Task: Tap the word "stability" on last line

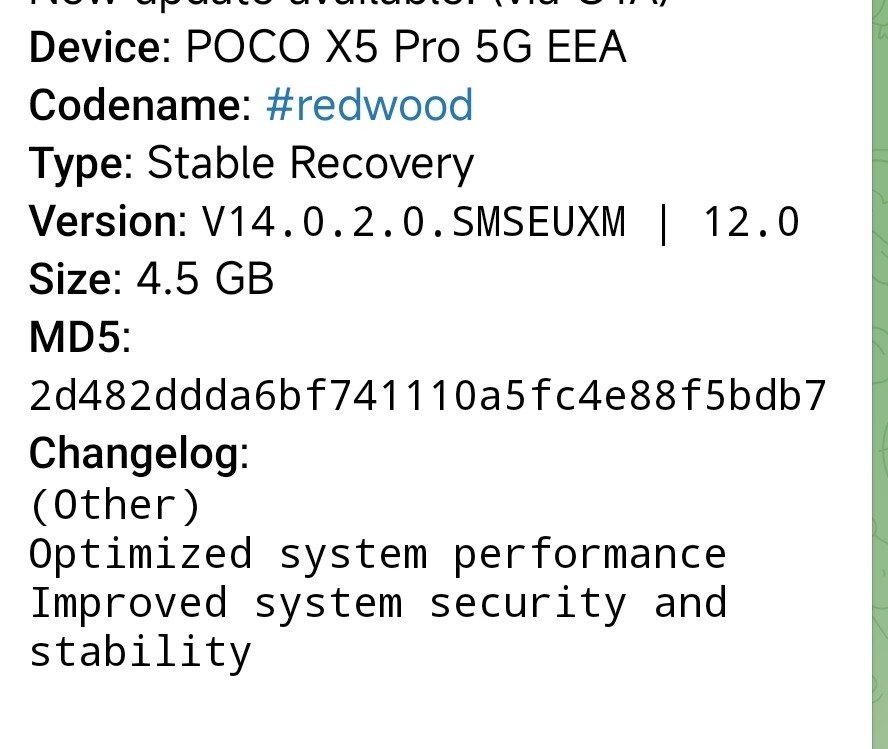Action: (140, 653)
